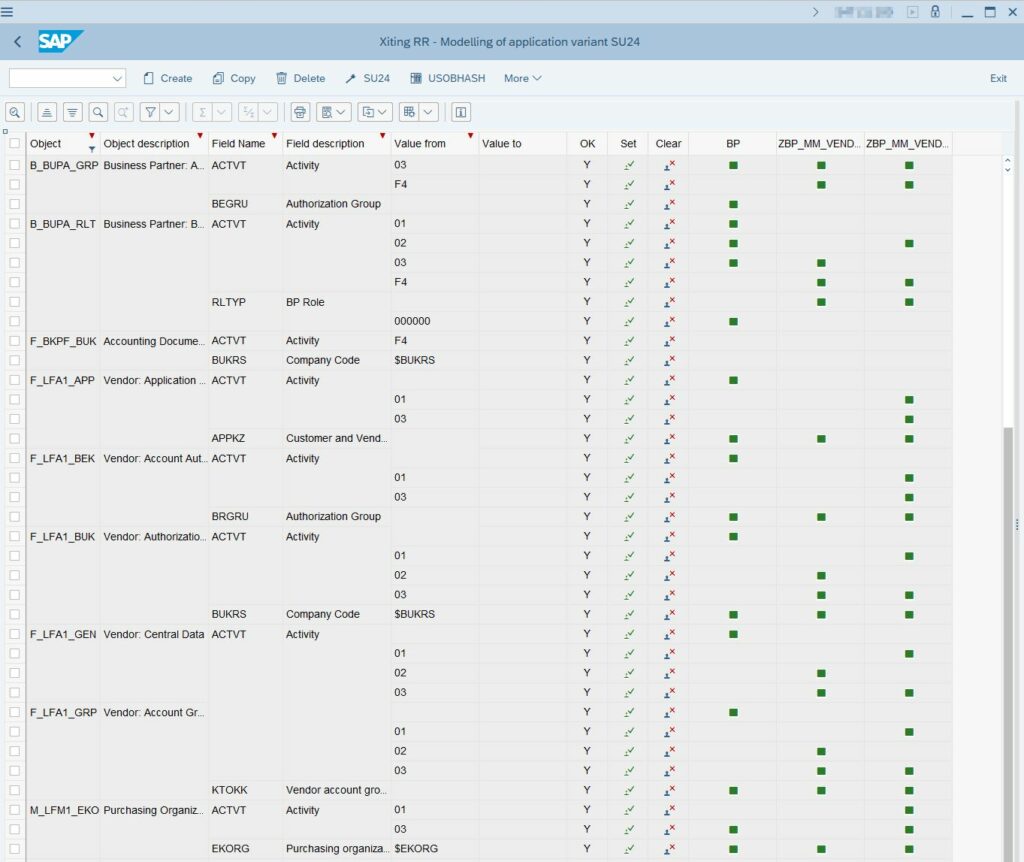Image resolution: width=1024 pixels, height=862 pixels.
Task: Open SU24 from the toolbar
Action: (368, 78)
